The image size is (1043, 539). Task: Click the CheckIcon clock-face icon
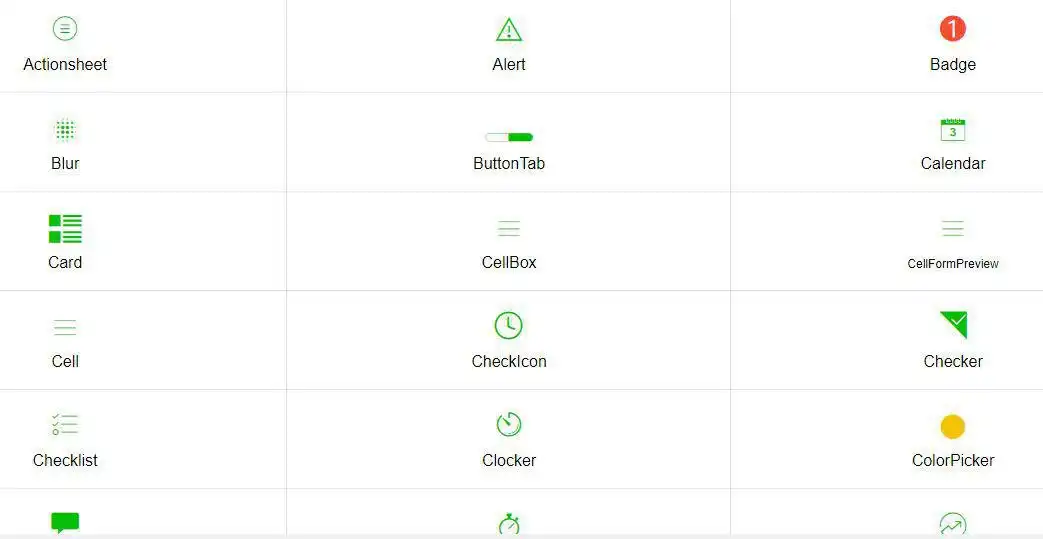[509, 326]
